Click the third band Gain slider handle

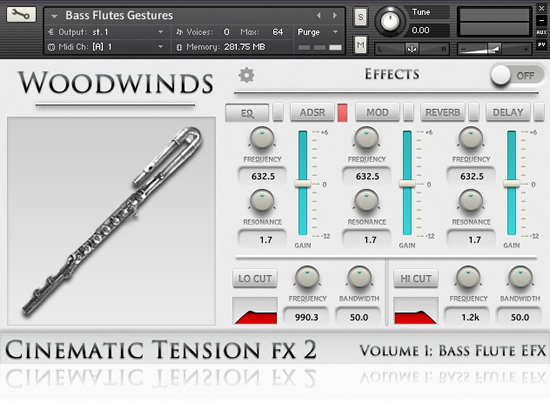[x=511, y=183]
